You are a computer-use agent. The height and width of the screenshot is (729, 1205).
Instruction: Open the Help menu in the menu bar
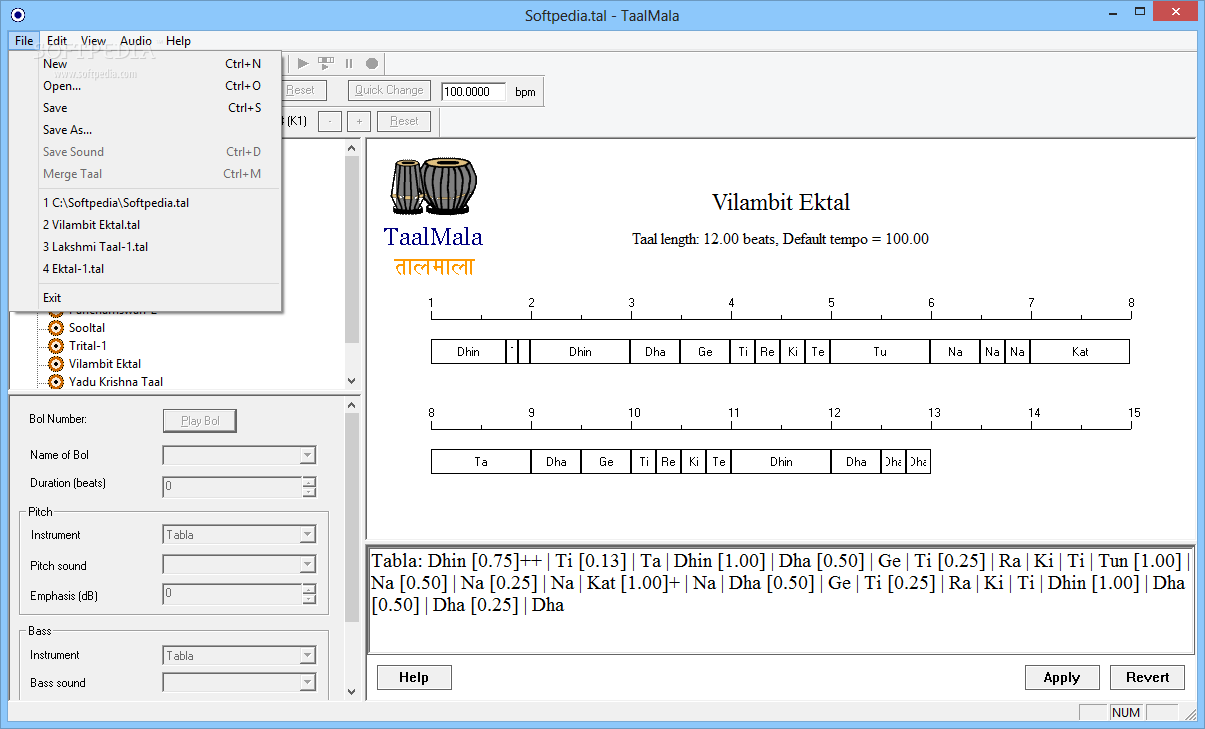pos(178,41)
